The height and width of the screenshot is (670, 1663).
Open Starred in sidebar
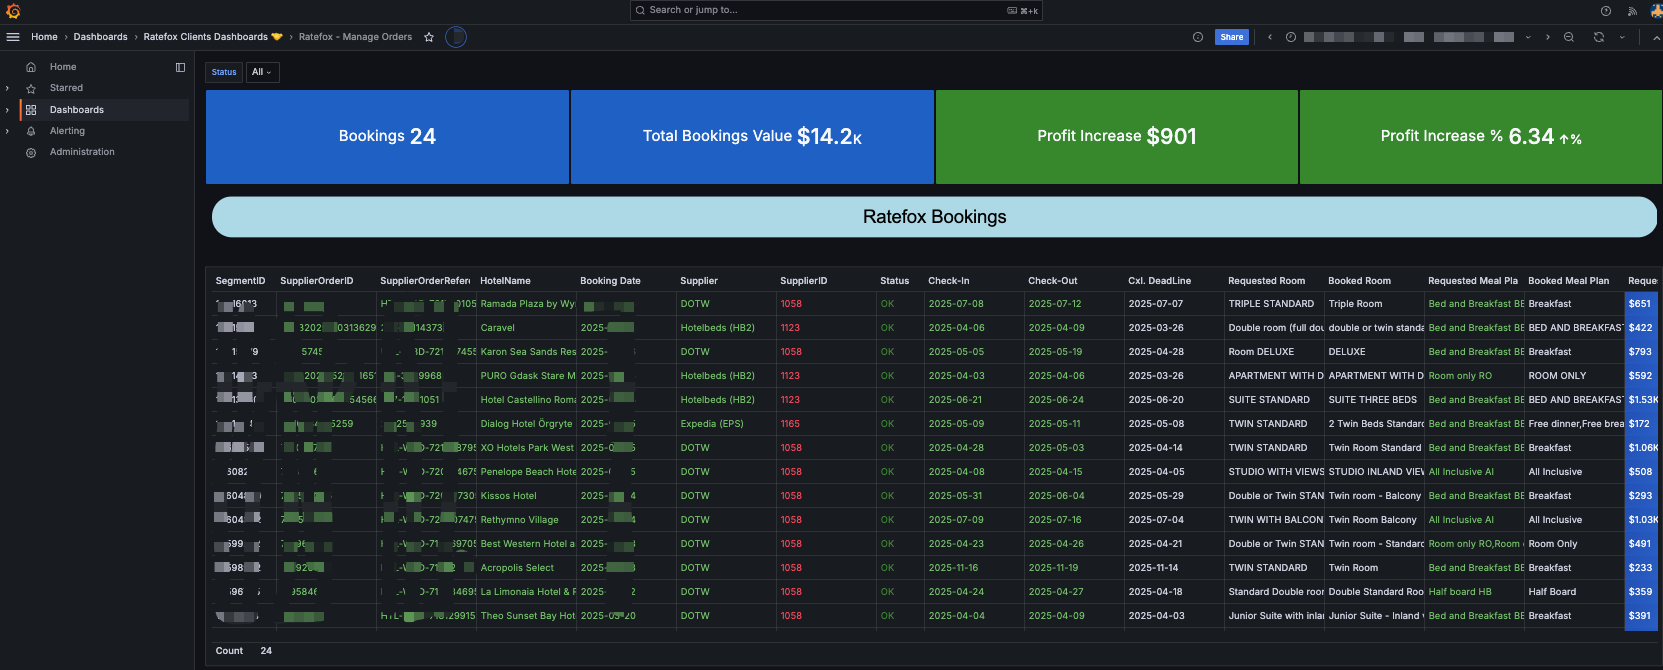66,88
